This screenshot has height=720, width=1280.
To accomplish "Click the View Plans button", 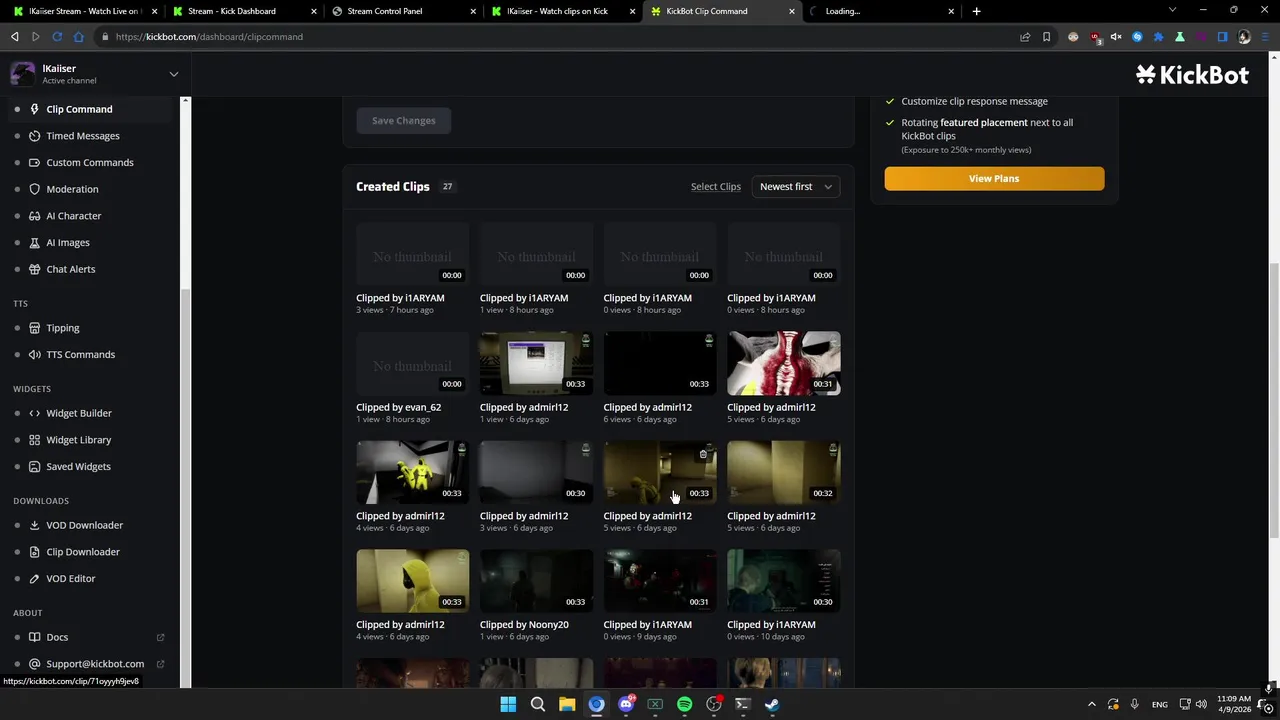I will coord(994,178).
